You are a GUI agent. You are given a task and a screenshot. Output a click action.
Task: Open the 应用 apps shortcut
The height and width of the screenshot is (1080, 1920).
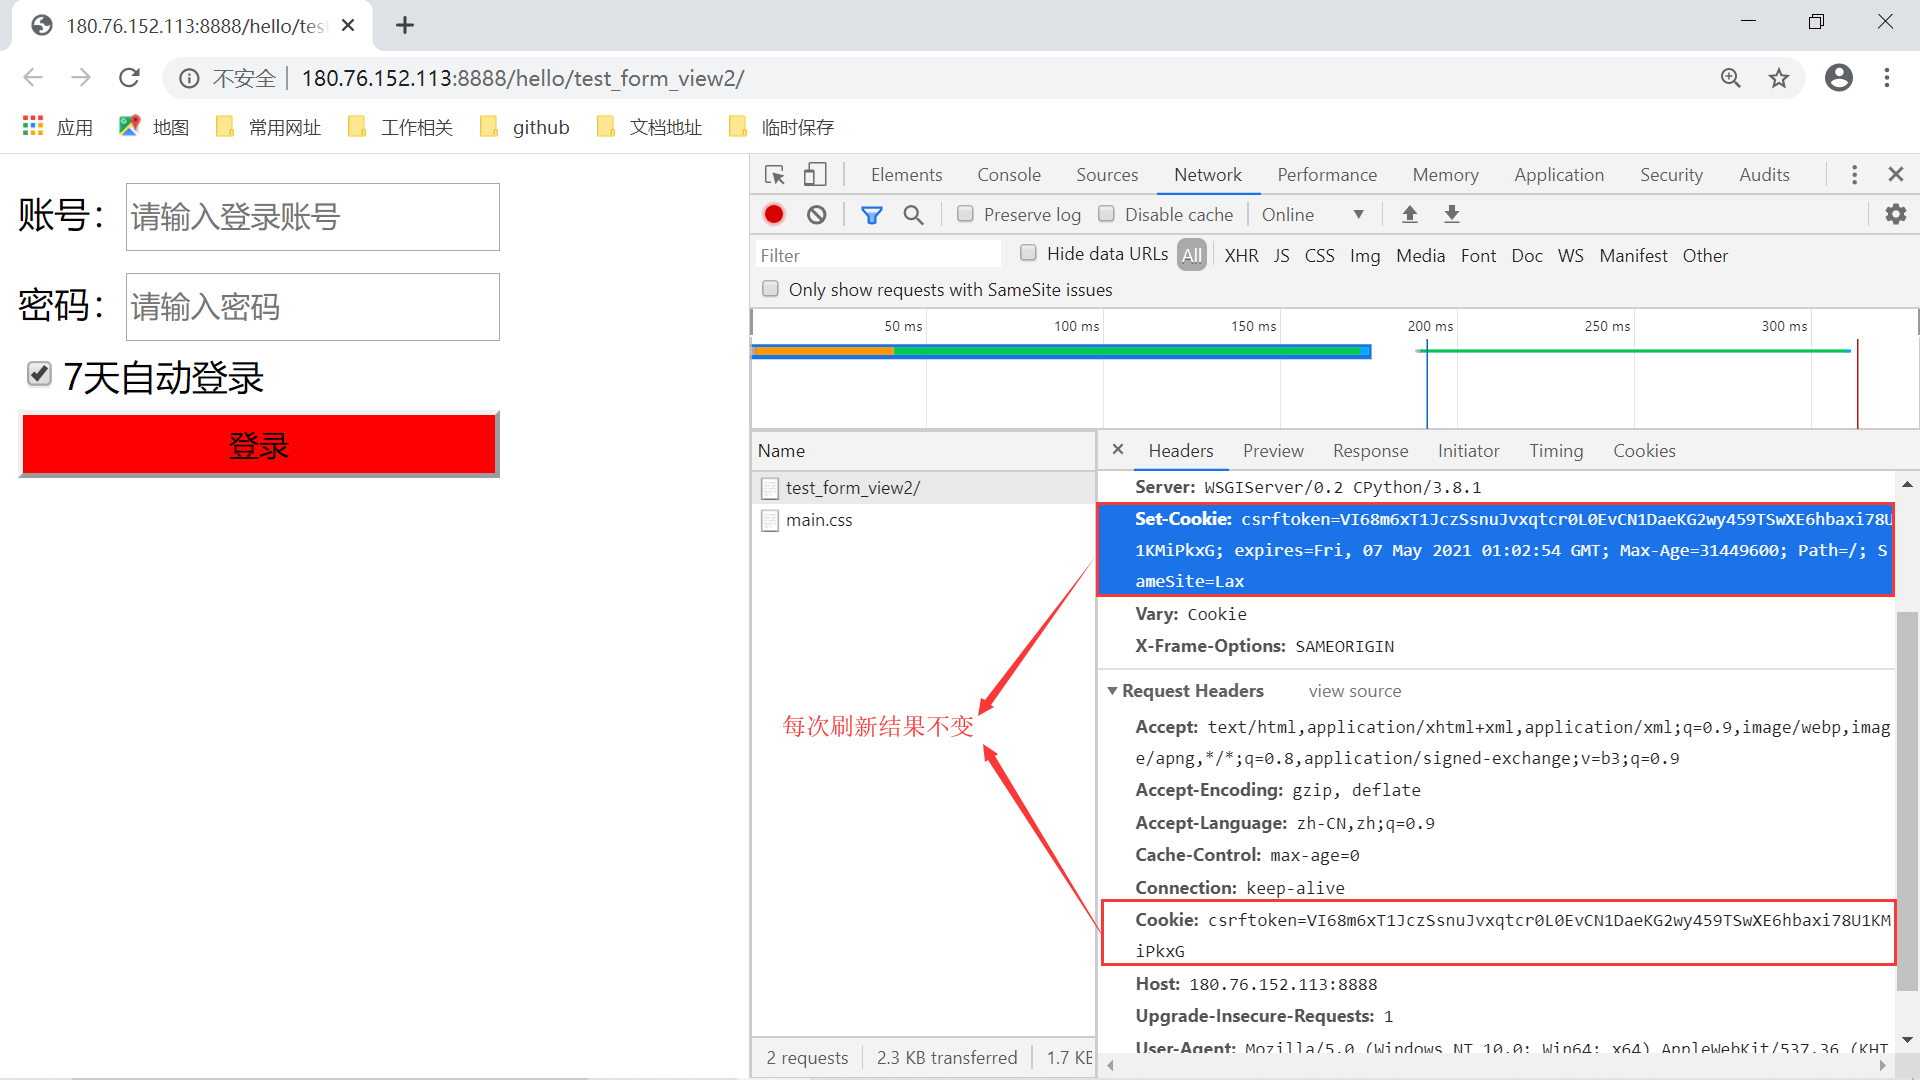(x=58, y=127)
